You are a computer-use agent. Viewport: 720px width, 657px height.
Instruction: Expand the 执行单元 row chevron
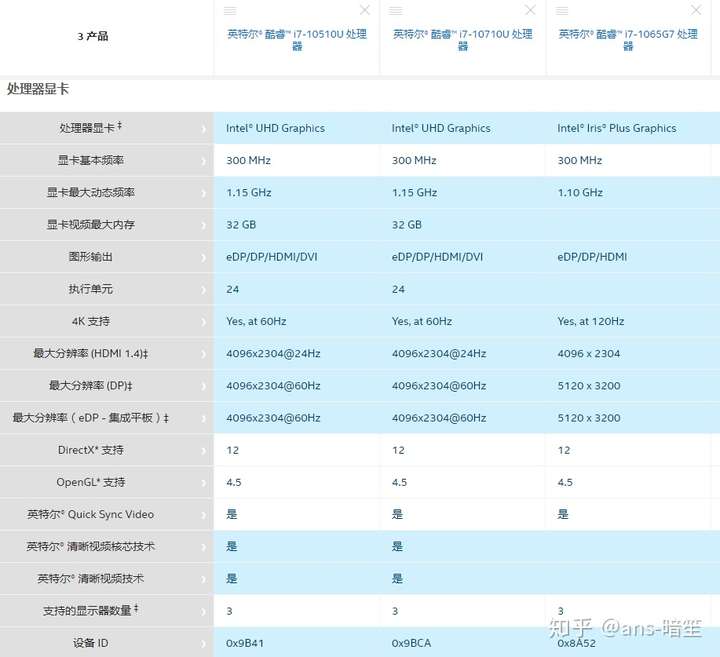coord(203,290)
